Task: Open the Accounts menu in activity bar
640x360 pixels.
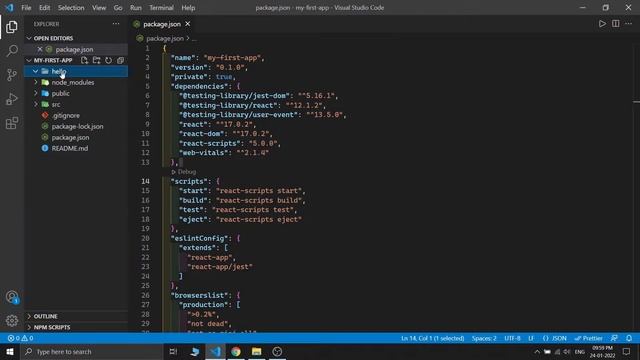Action: coord(12,297)
